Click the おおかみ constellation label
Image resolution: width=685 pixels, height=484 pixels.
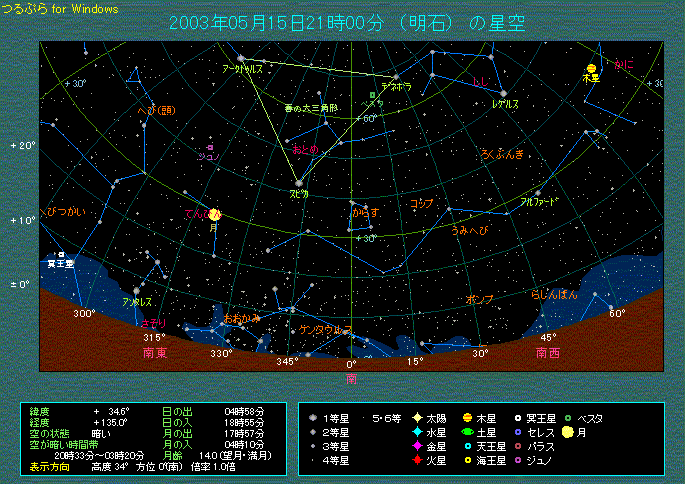(x=242, y=318)
